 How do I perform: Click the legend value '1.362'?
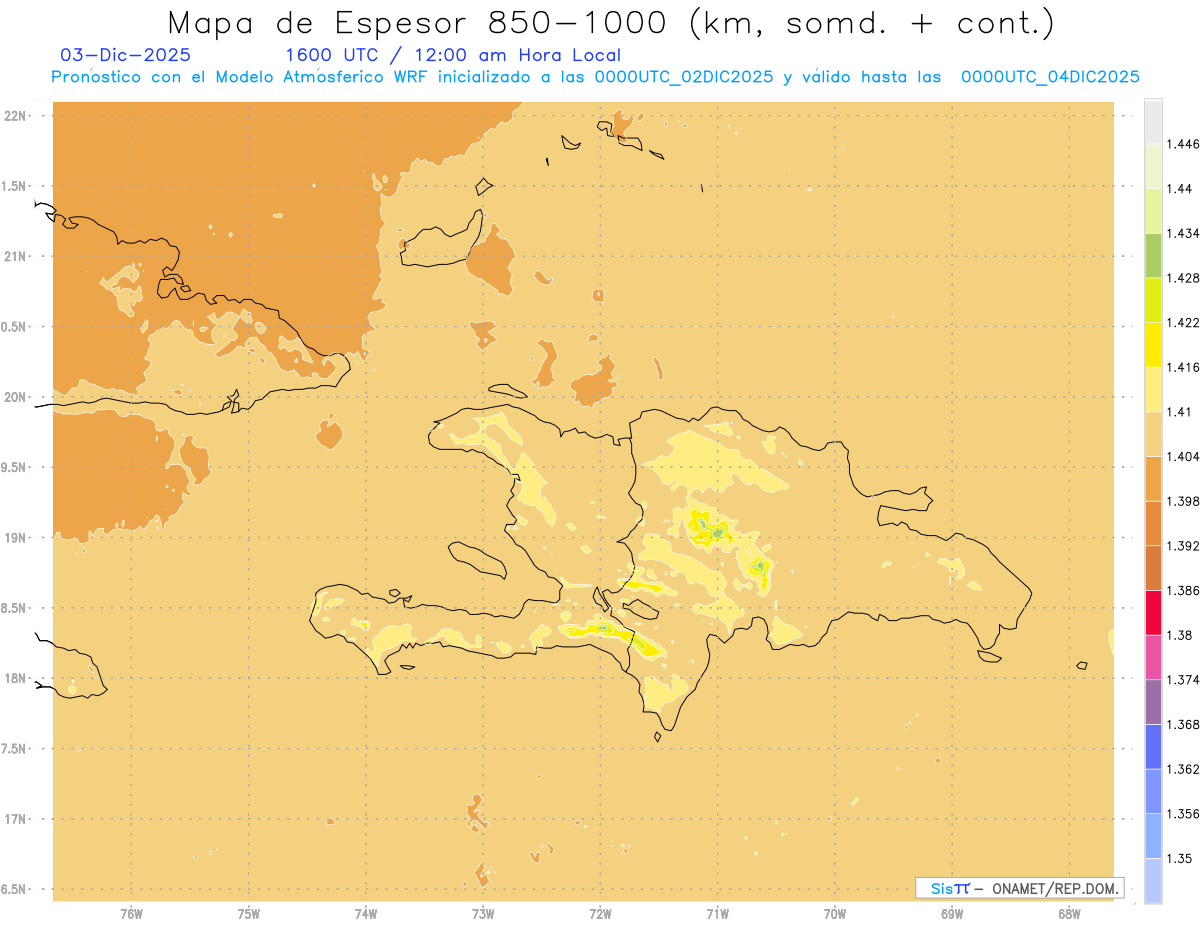tap(1184, 769)
